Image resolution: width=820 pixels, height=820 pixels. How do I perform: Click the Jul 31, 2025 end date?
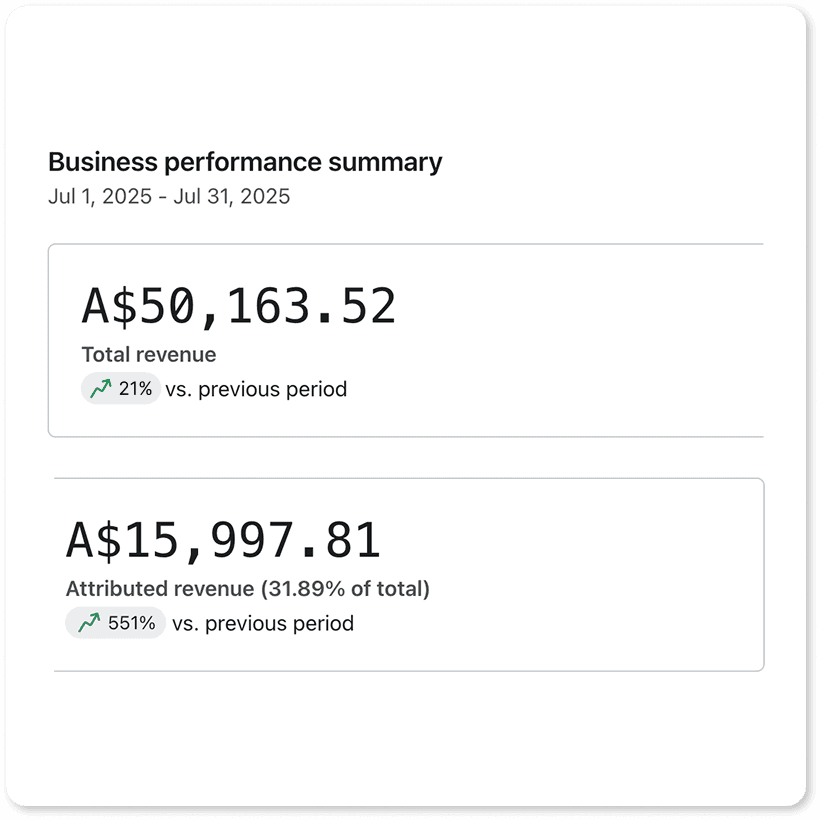point(231,196)
